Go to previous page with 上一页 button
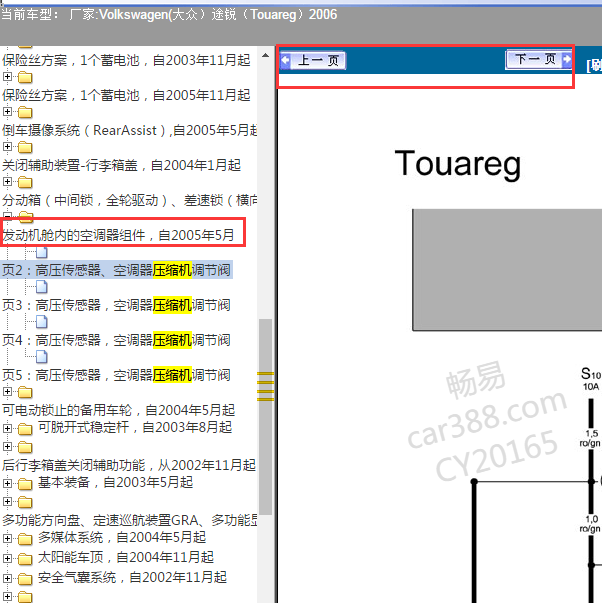 pos(313,60)
